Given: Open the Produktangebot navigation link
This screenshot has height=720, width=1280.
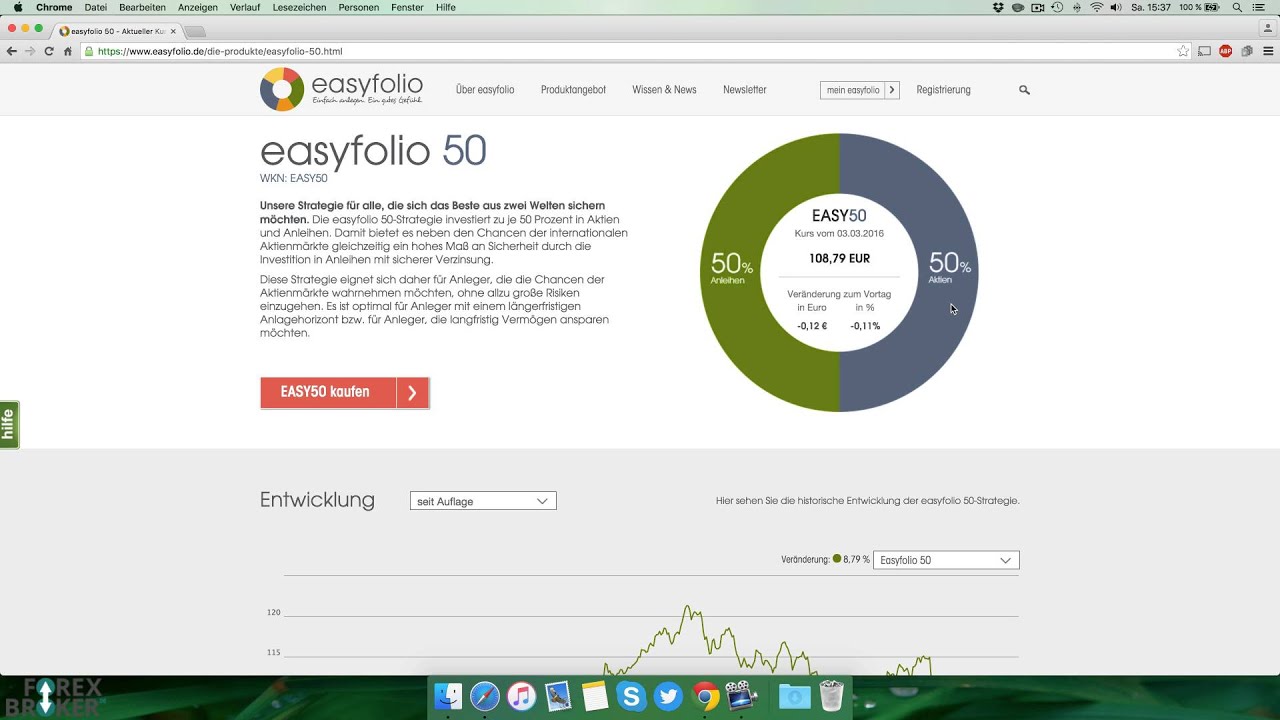Looking at the screenshot, I should 573,90.
